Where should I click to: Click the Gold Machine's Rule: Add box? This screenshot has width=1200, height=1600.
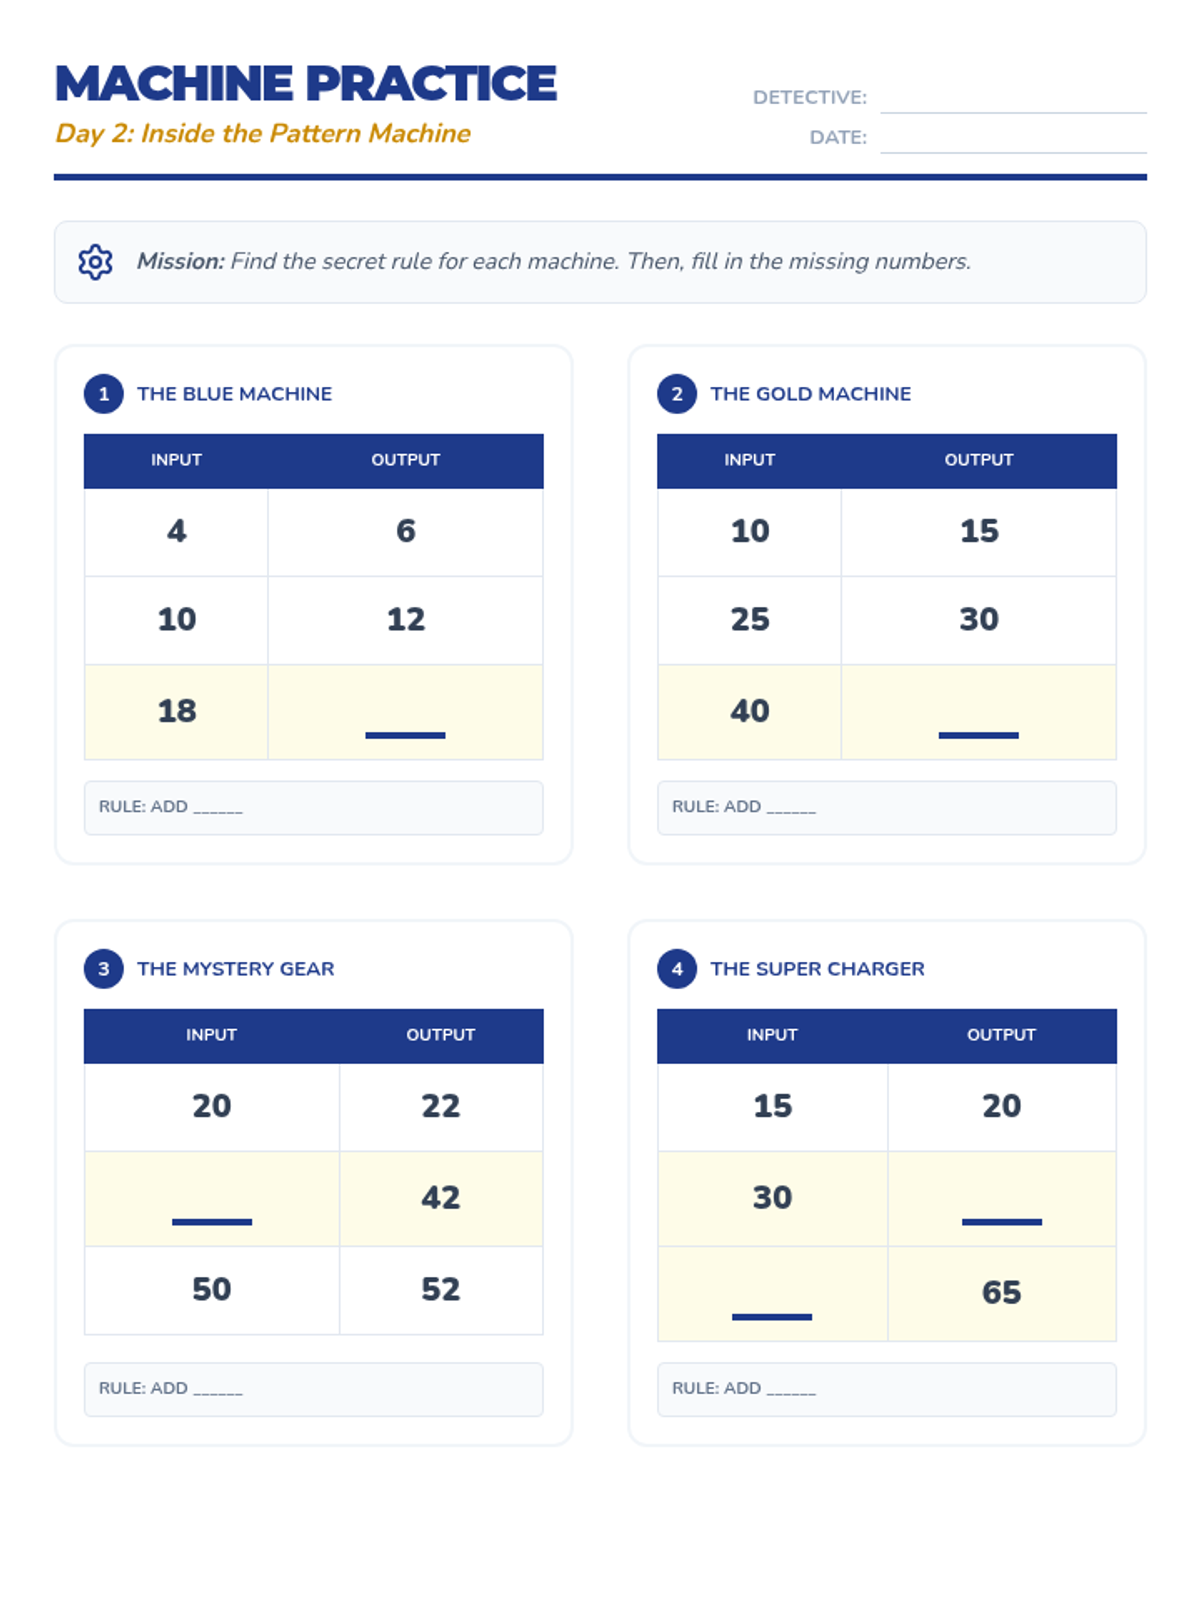pyautogui.click(x=886, y=808)
